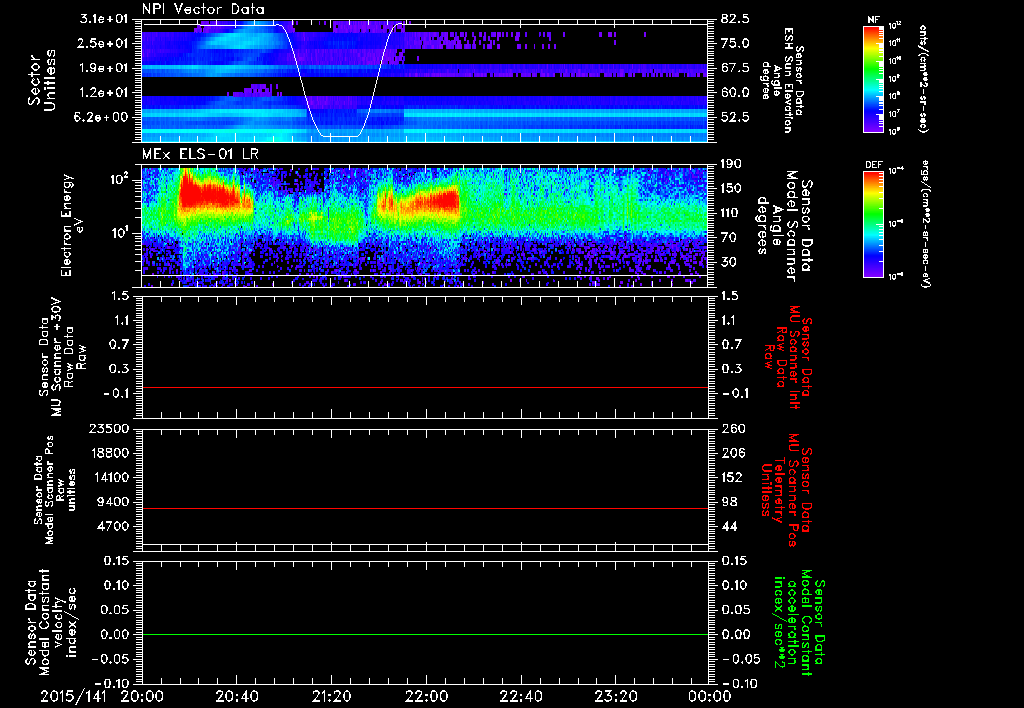Click the 67.5 degree elevation tick
1024x708 pixels.
(x=735, y=68)
